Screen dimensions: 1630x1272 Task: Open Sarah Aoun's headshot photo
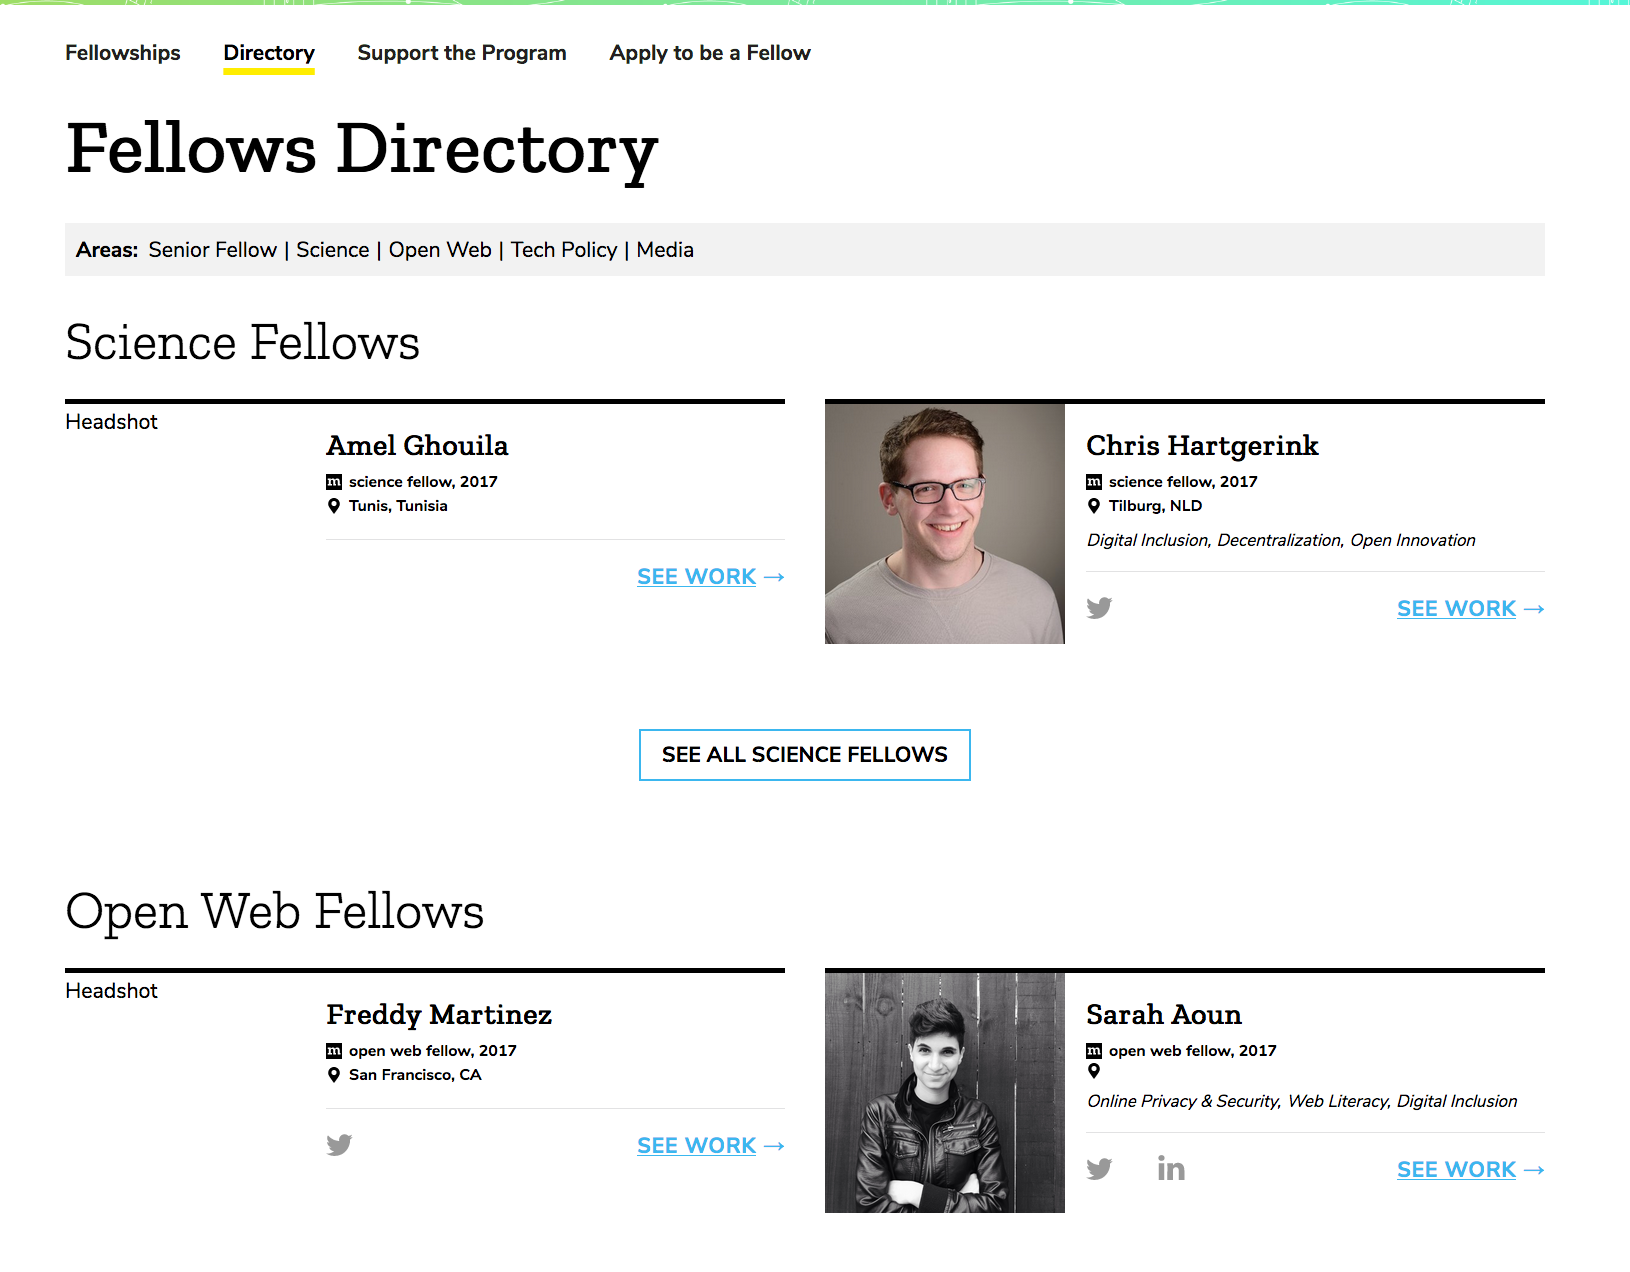click(945, 1093)
